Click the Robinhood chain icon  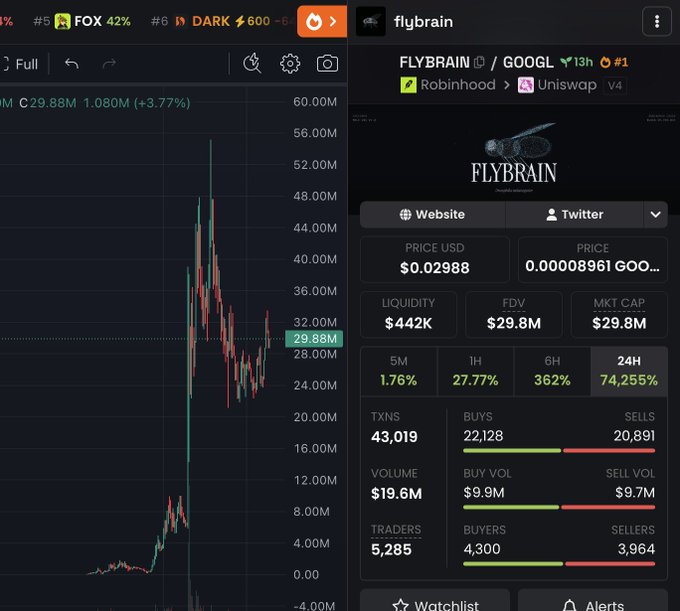[x=408, y=85]
